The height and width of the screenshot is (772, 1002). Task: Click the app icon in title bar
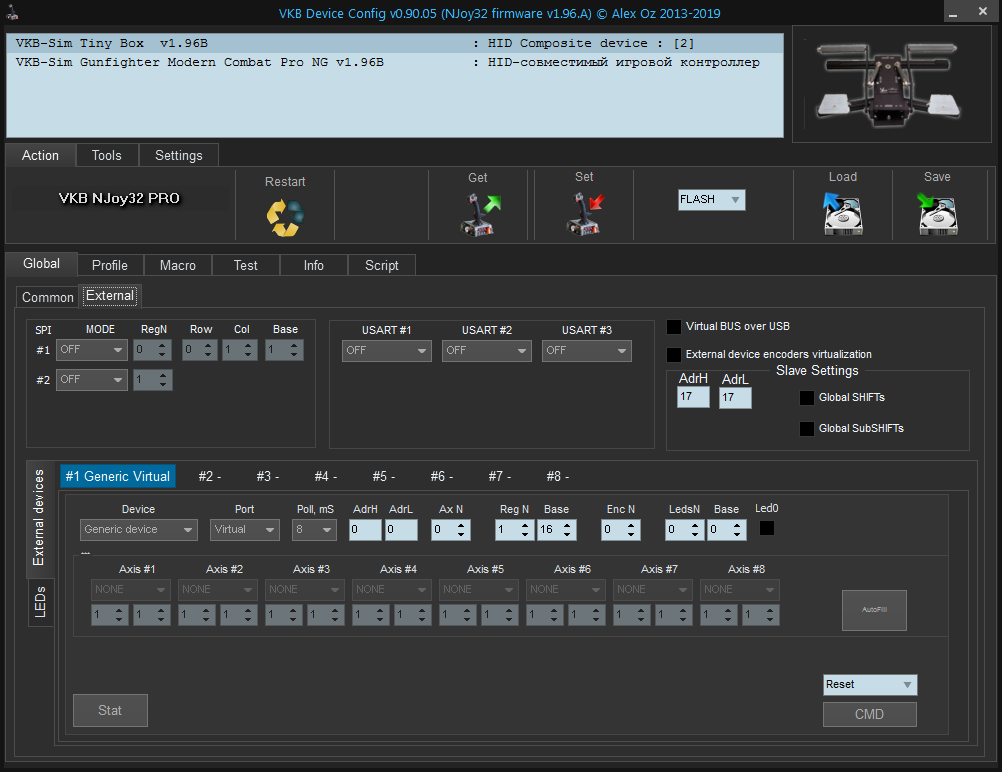point(12,13)
